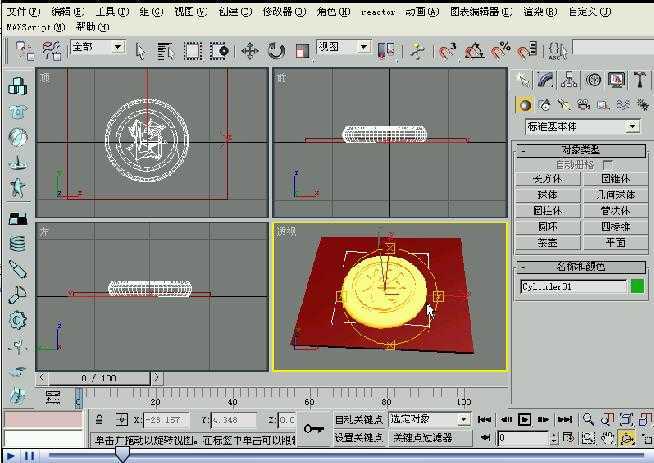Screen dimensions: 654x463
Task: Collapse the 对象类型 rollout
Action: 581,150
